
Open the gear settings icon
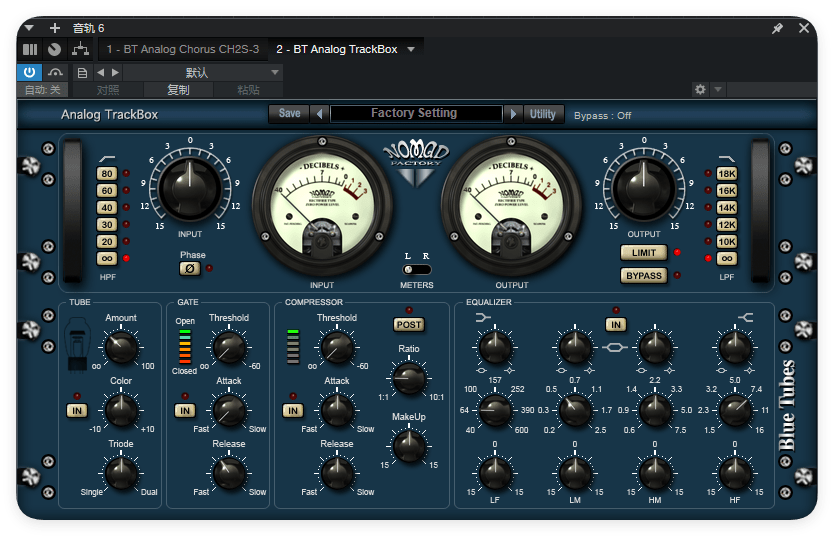point(700,89)
